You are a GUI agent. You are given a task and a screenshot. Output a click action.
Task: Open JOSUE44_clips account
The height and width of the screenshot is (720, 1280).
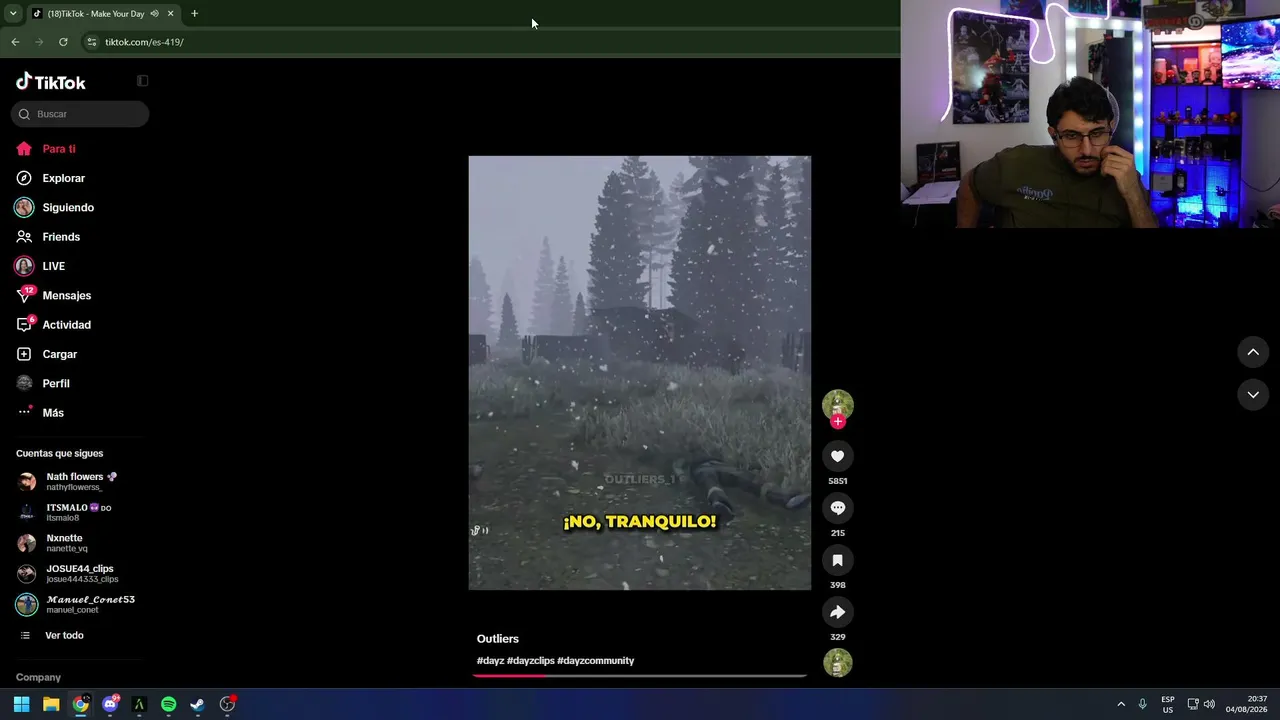coord(68,573)
